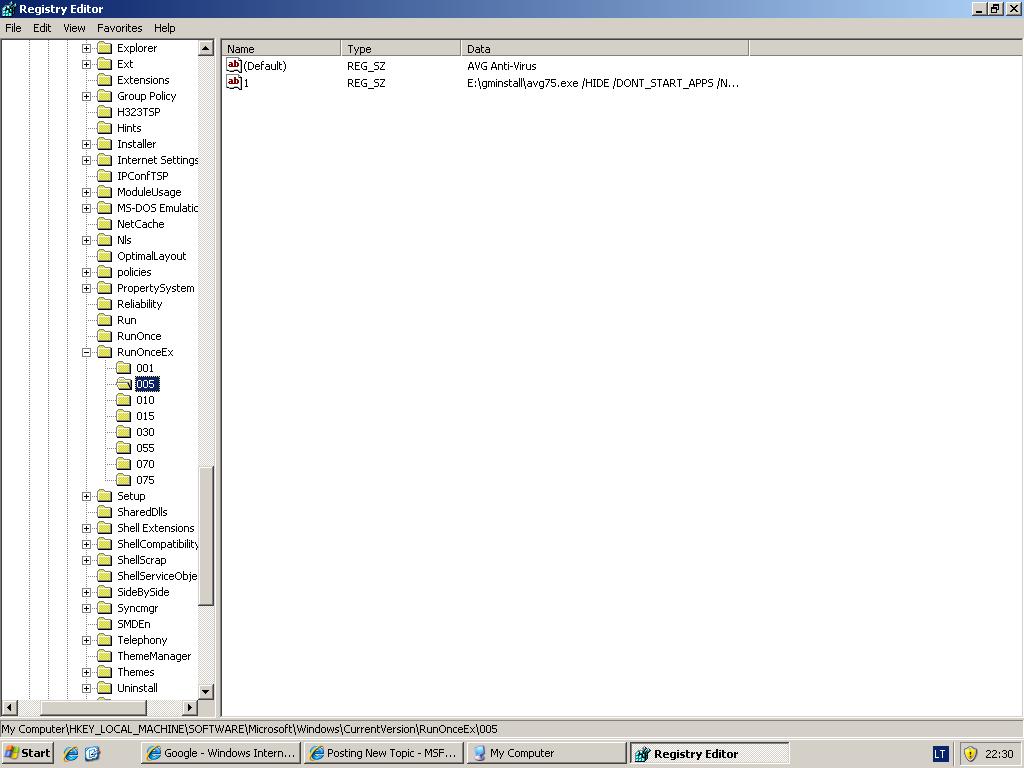Image resolution: width=1024 pixels, height=768 pixels.
Task: Expand the Syncmgr key
Action: [86, 609]
